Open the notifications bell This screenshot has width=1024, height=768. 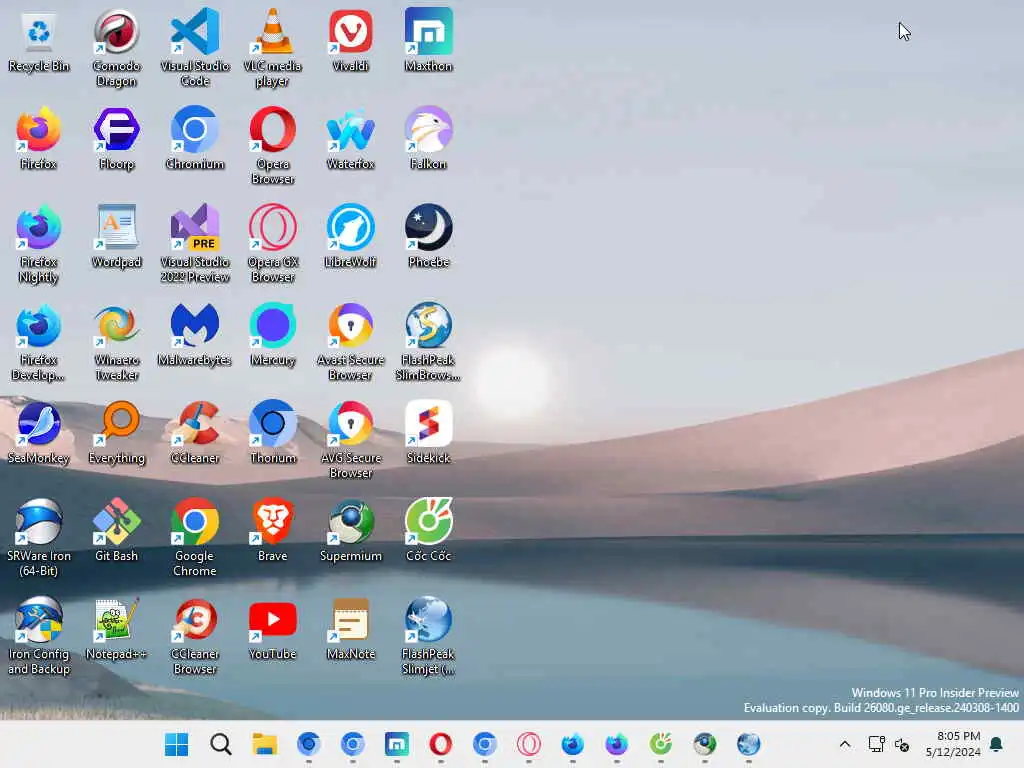[x=997, y=744]
